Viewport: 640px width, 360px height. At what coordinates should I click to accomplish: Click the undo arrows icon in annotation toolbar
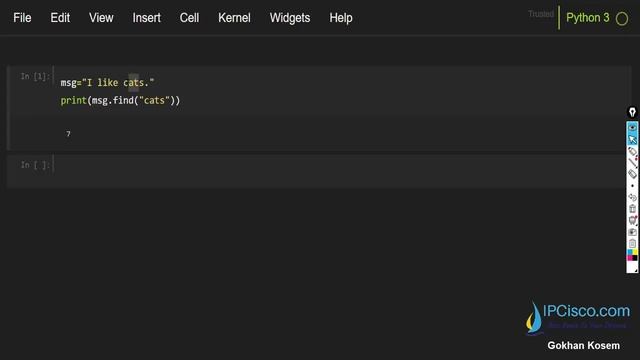(x=632, y=198)
